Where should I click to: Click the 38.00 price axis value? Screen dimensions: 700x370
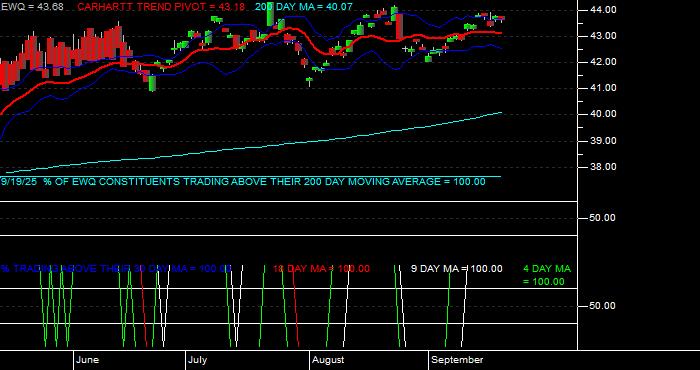(x=603, y=167)
